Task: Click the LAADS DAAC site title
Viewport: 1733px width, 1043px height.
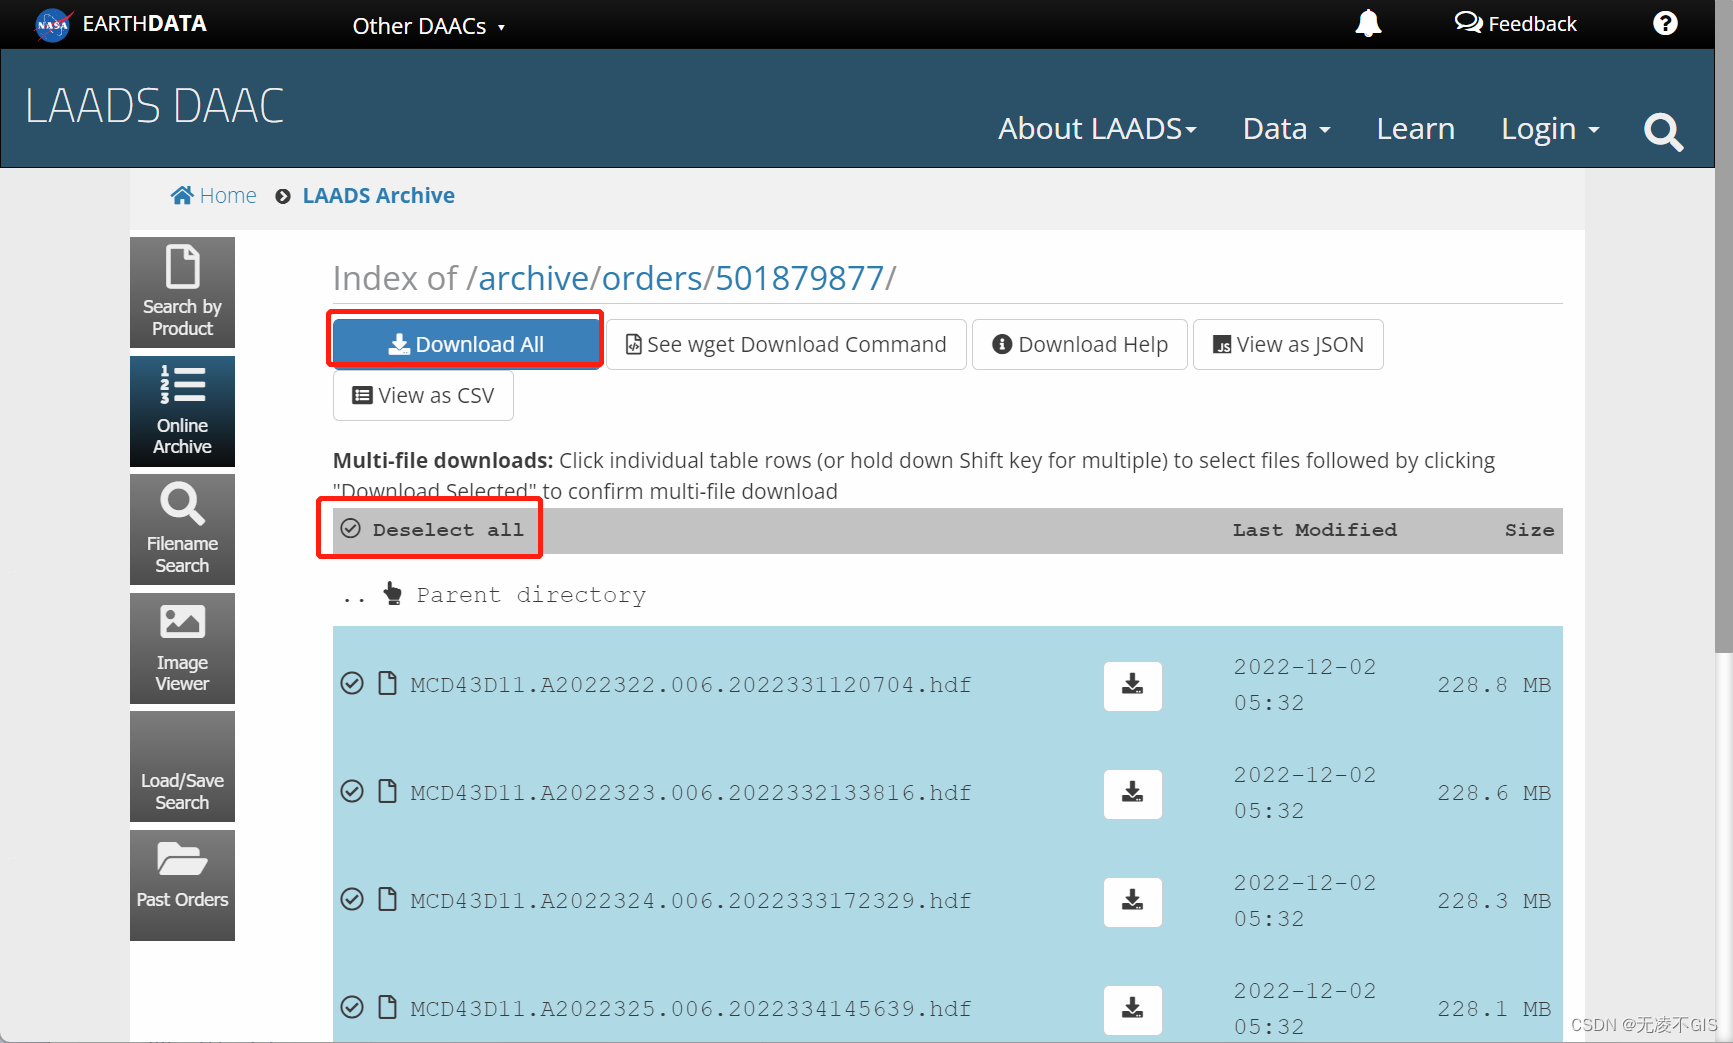Action: pyautogui.click(x=155, y=106)
